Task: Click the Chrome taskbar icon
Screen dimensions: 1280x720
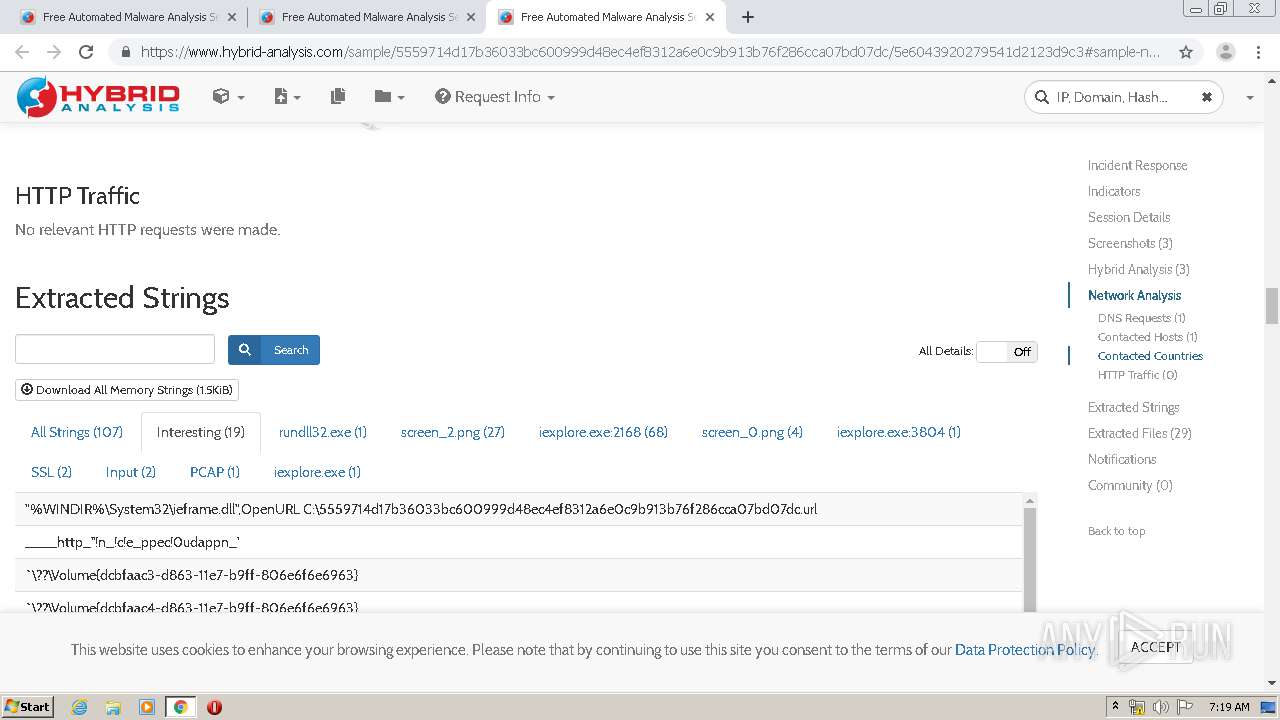Action: pos(180,707)
